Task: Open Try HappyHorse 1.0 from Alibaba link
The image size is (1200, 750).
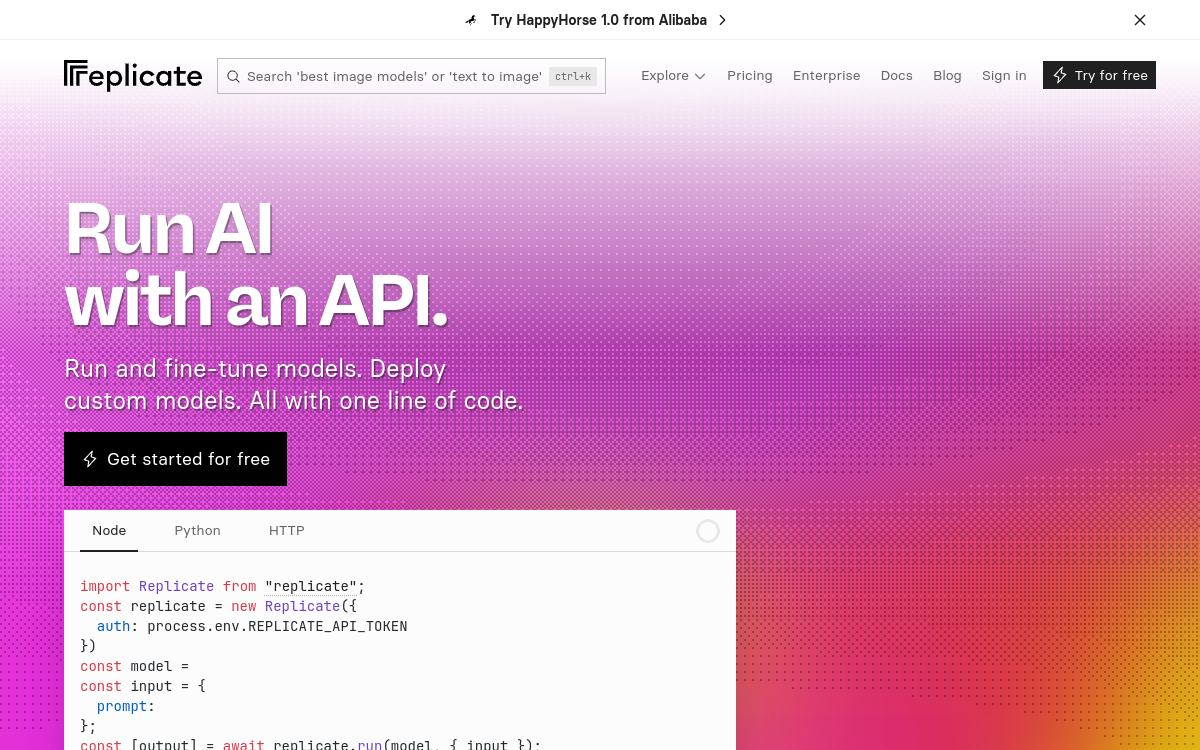Action: tap(599, 20)
